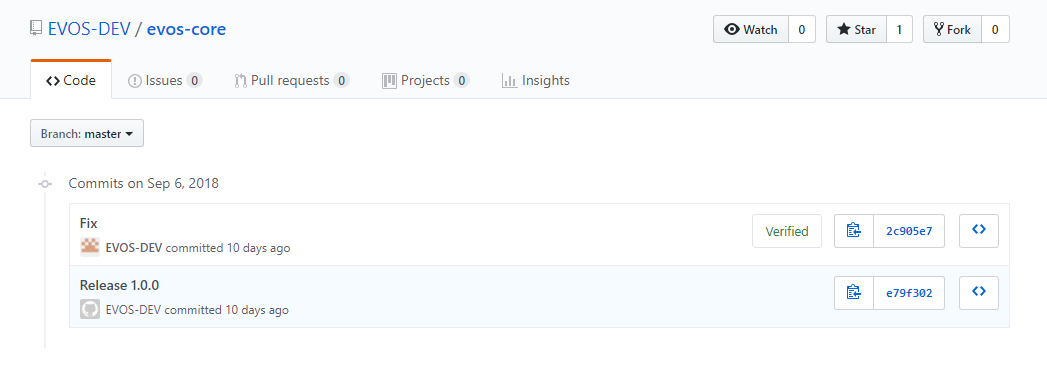Star the evos-core repository
Screen dimensions: 1047x367
[x=856, y=29]
